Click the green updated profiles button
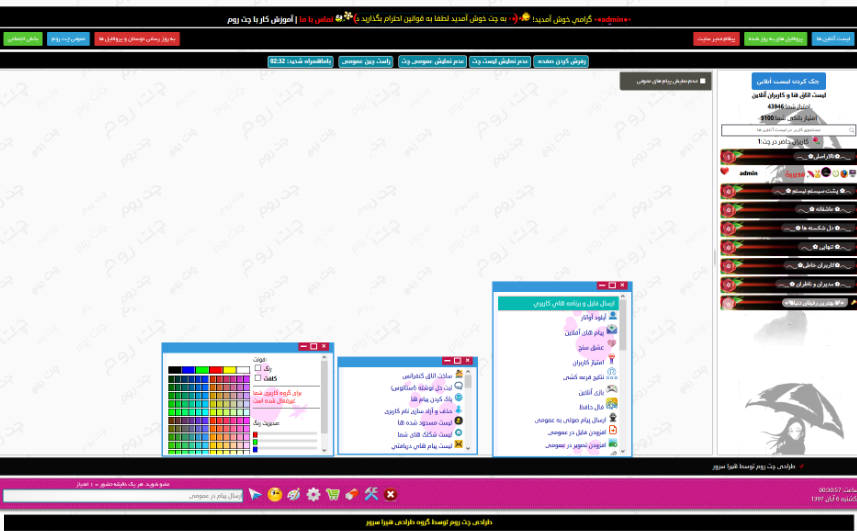Screen dimensions: 857x531 [775, 39]
